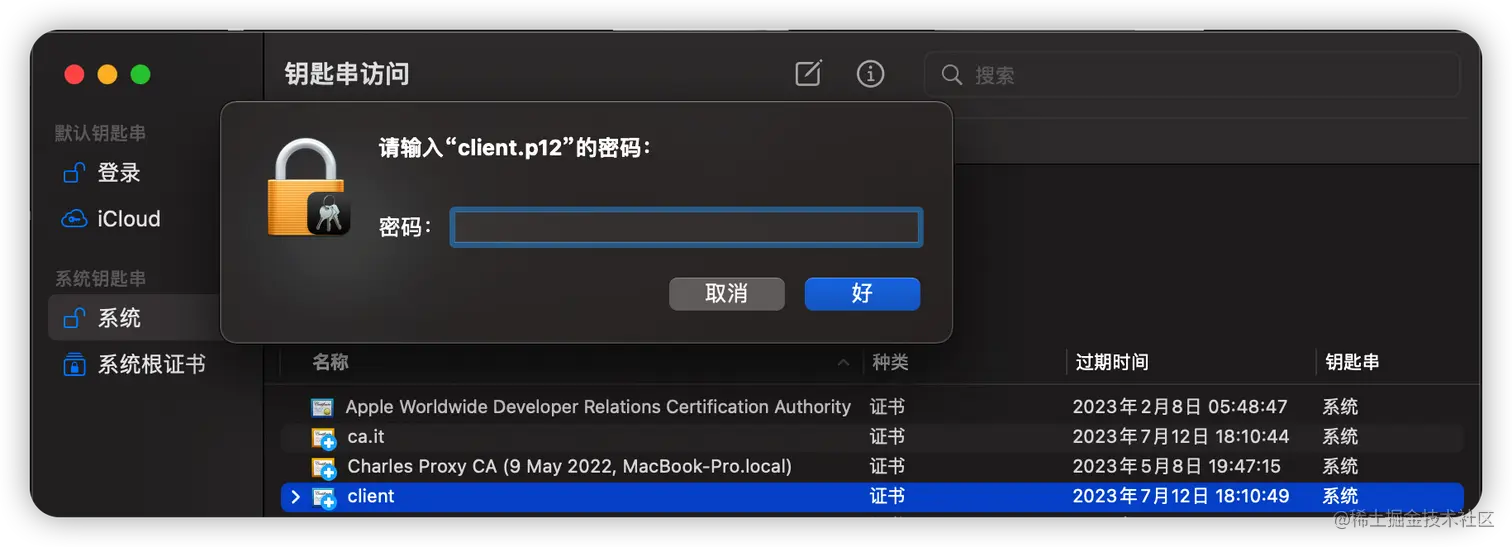Close the Keychain Access window
The image size is (1512, 547).
click(74, 74)
